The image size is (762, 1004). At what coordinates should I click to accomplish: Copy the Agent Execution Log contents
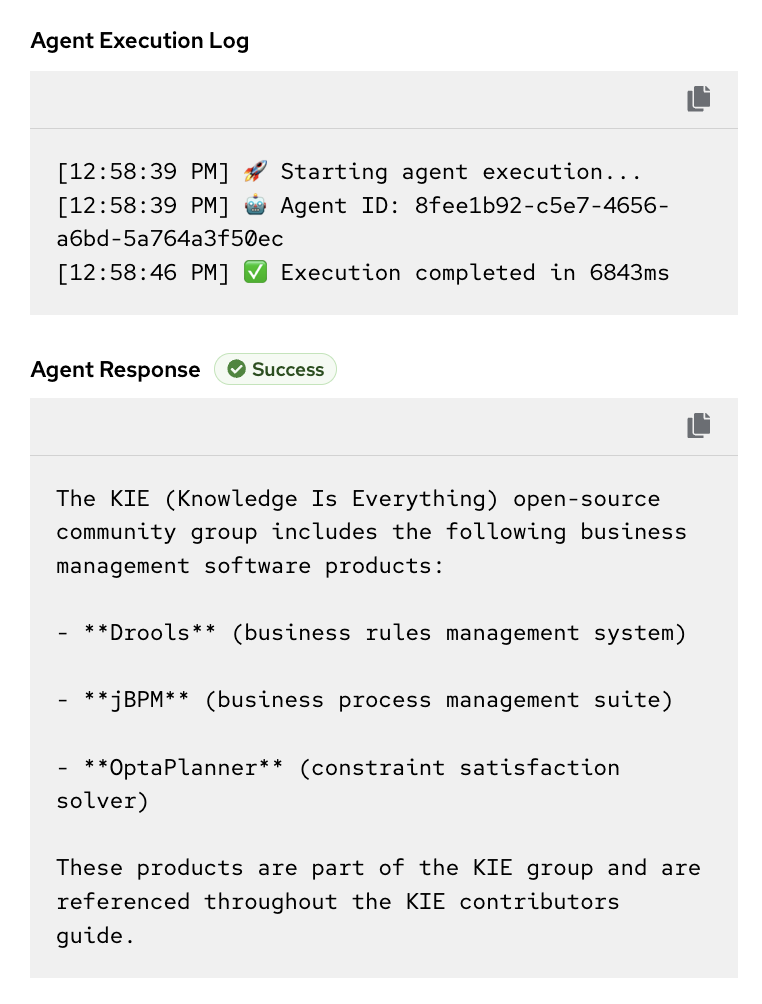click(x=698, y=99)
